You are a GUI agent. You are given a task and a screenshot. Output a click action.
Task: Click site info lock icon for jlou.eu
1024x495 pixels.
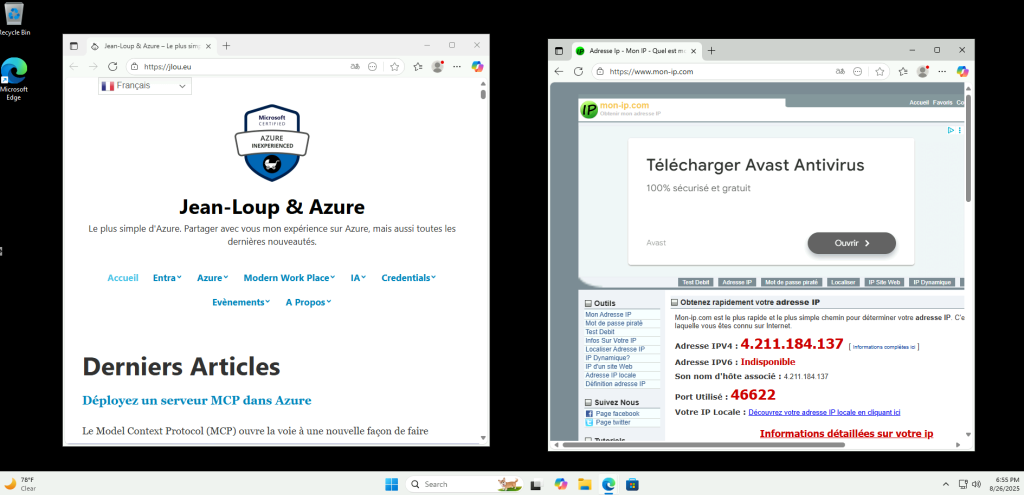(134, 67)
